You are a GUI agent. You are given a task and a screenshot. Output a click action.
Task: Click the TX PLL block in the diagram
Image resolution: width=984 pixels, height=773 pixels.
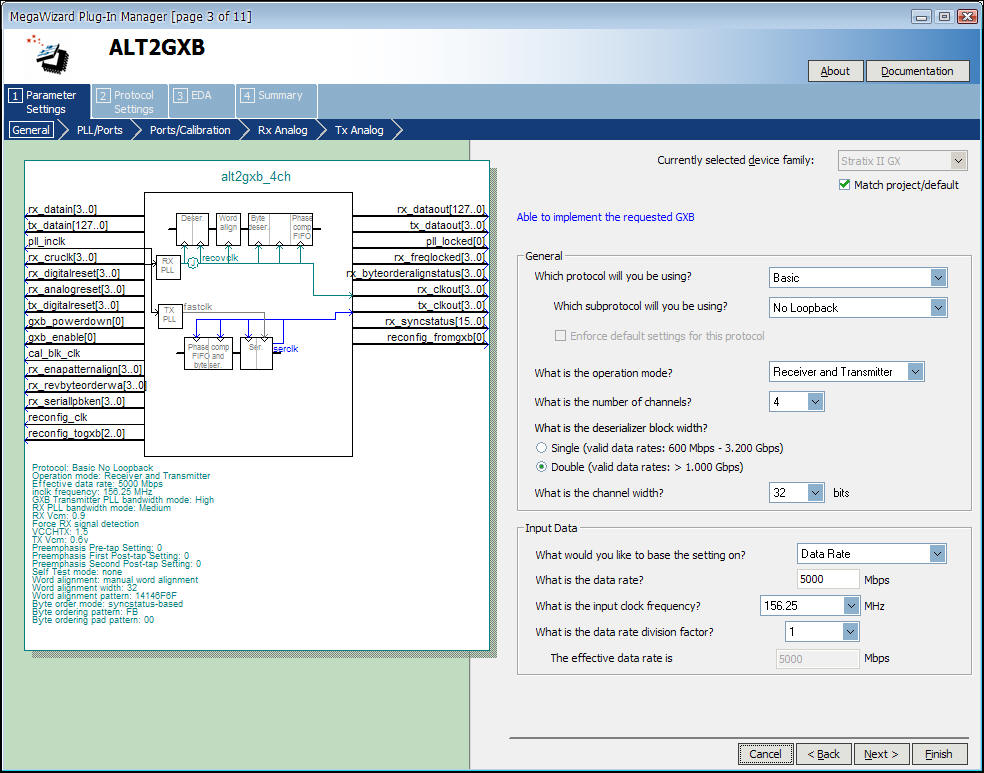pos(169,316)
